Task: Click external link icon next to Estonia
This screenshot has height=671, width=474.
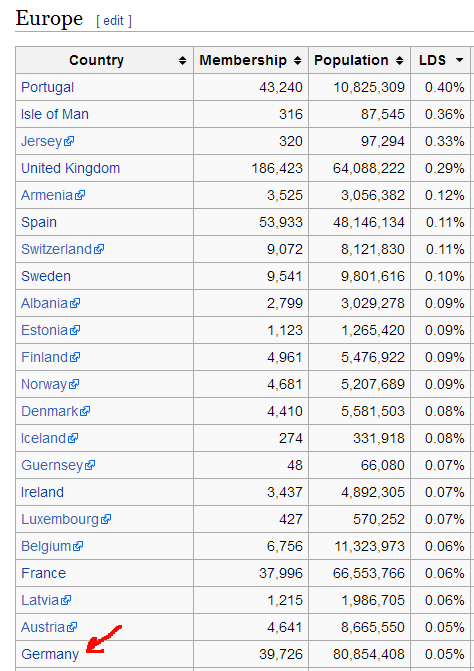Action: coord(75,330)
